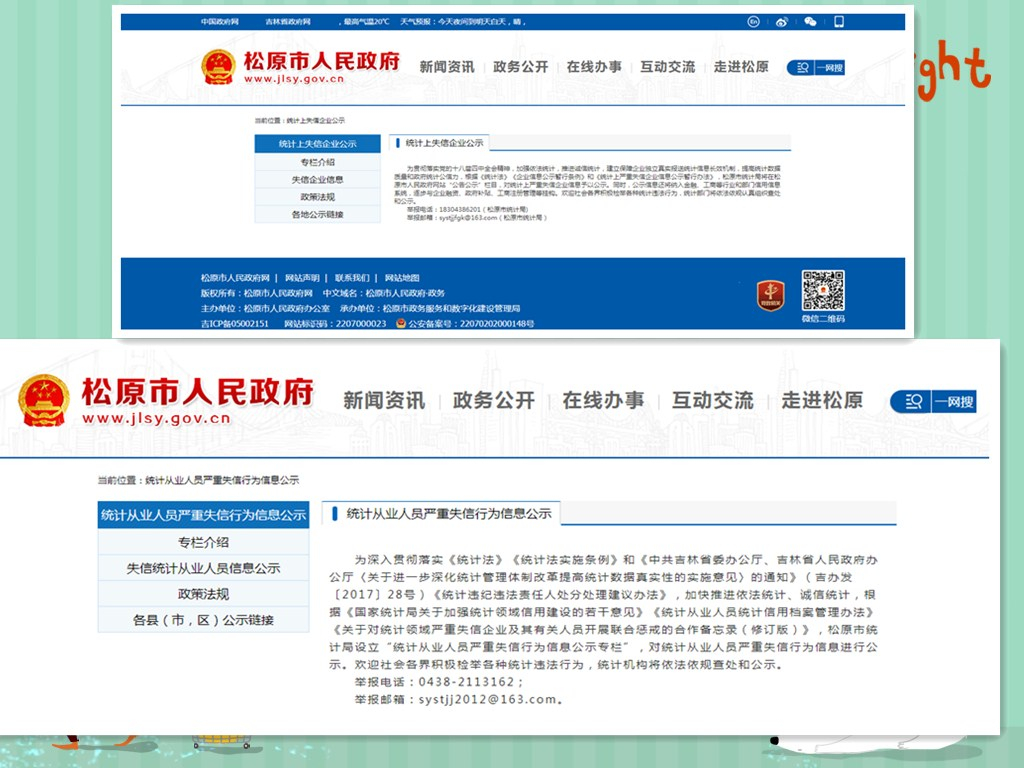The image size is (1024, 768).
Task: Open 联系我们 footer link
Action: pyautogui.click(x=352, y=278)
